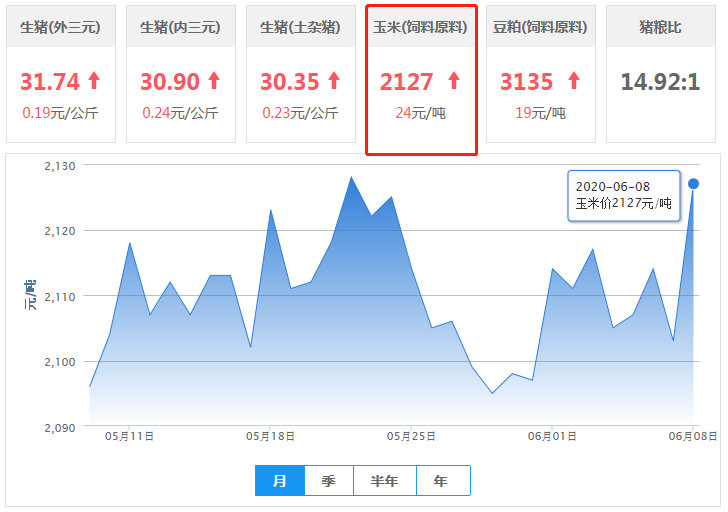
Task: Click the up arrow beside soybean meal 3135
Action: pyautogui.click(x=574, y=81)
